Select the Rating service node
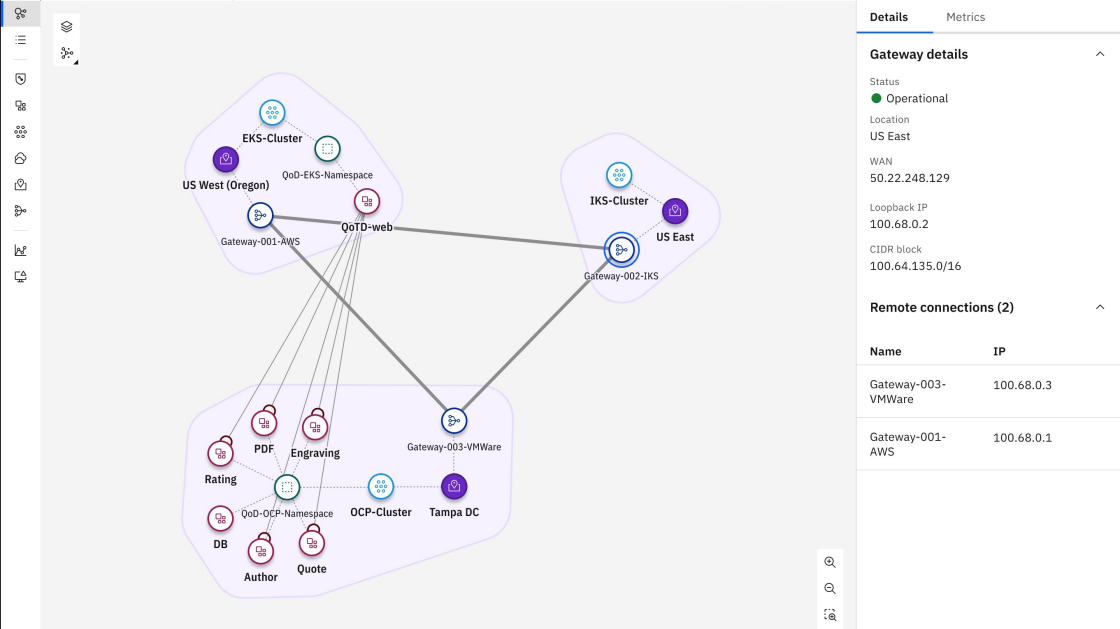Viewport: 1120px width, 629px height. [x=220, y=453]
